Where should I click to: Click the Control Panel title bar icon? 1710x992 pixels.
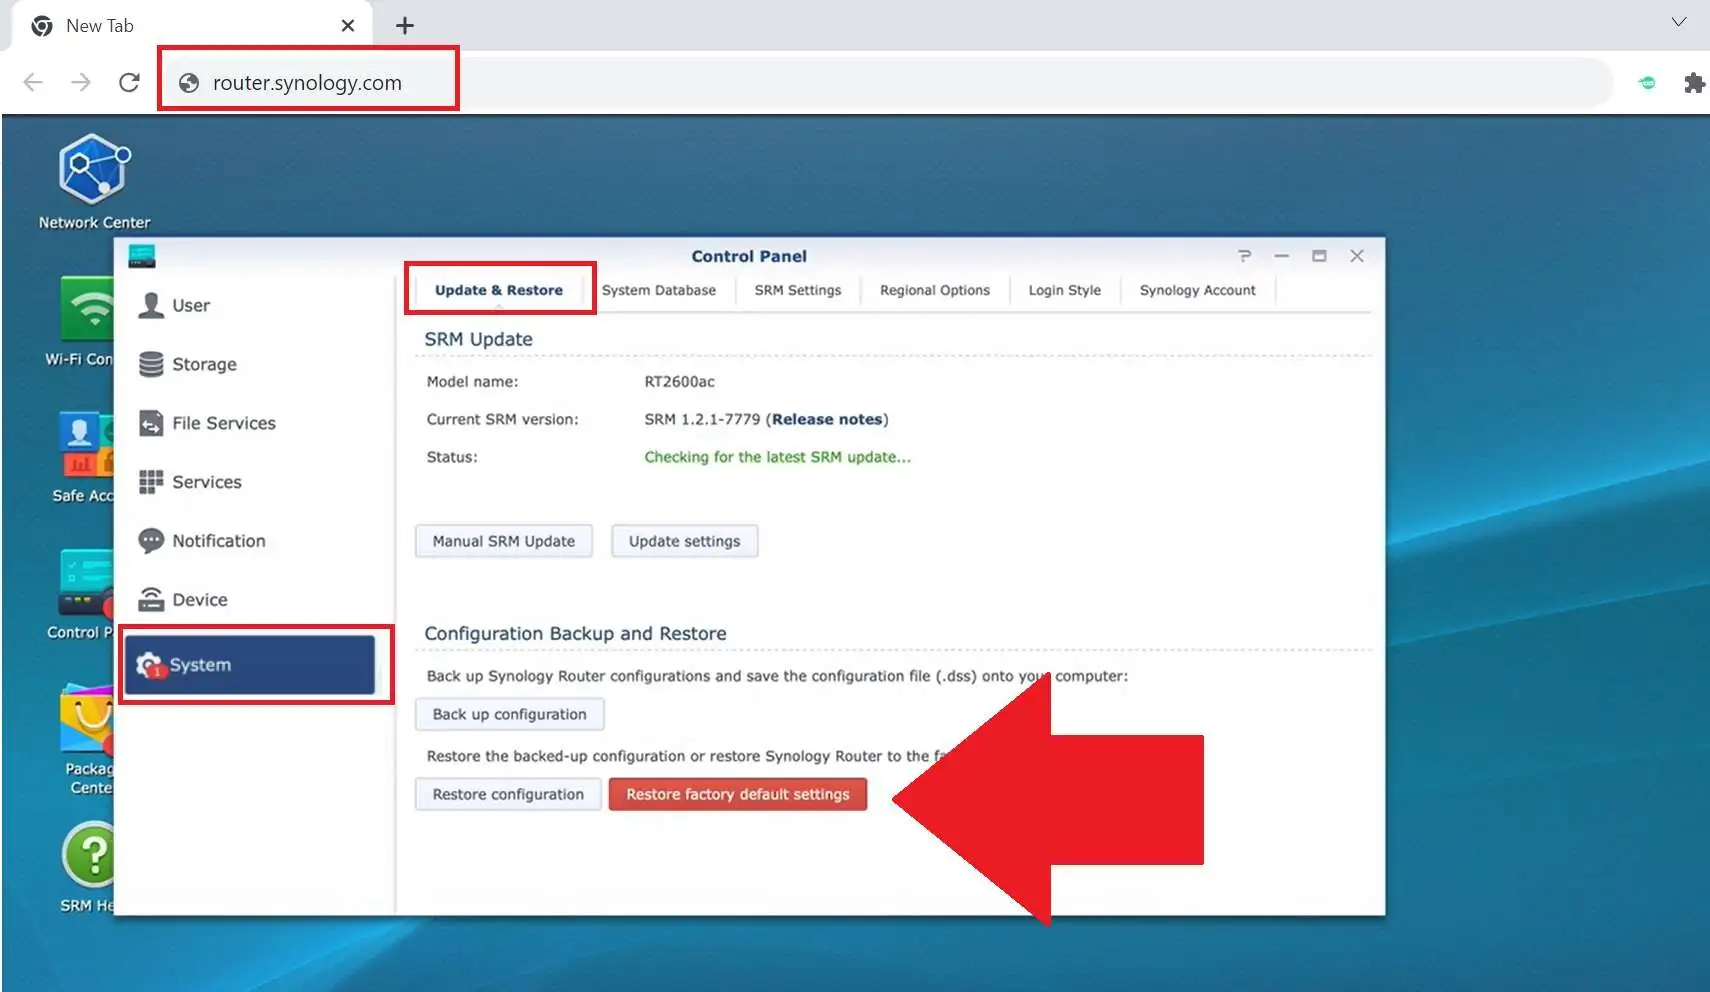[x=142, y=256]
